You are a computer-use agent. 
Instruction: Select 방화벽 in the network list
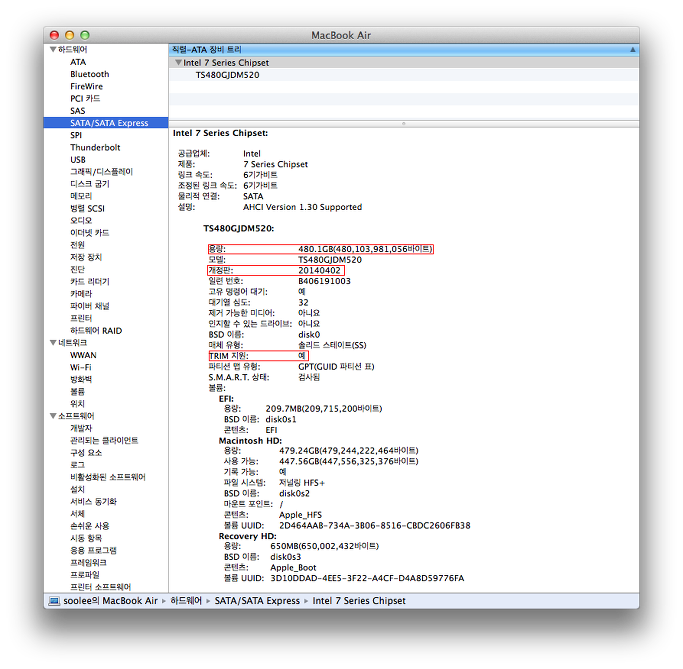81,379
